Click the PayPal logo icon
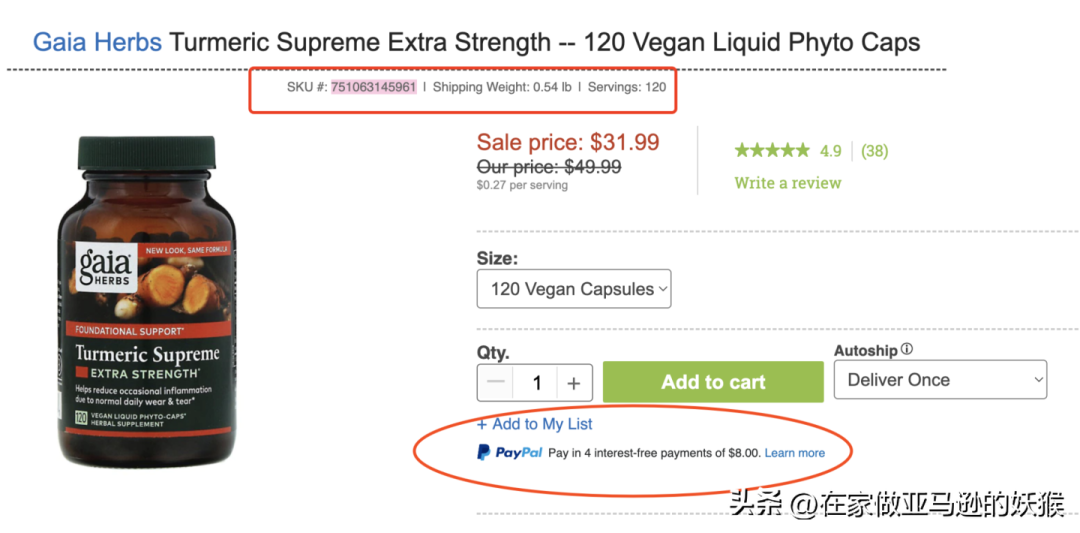 [484, 452]
